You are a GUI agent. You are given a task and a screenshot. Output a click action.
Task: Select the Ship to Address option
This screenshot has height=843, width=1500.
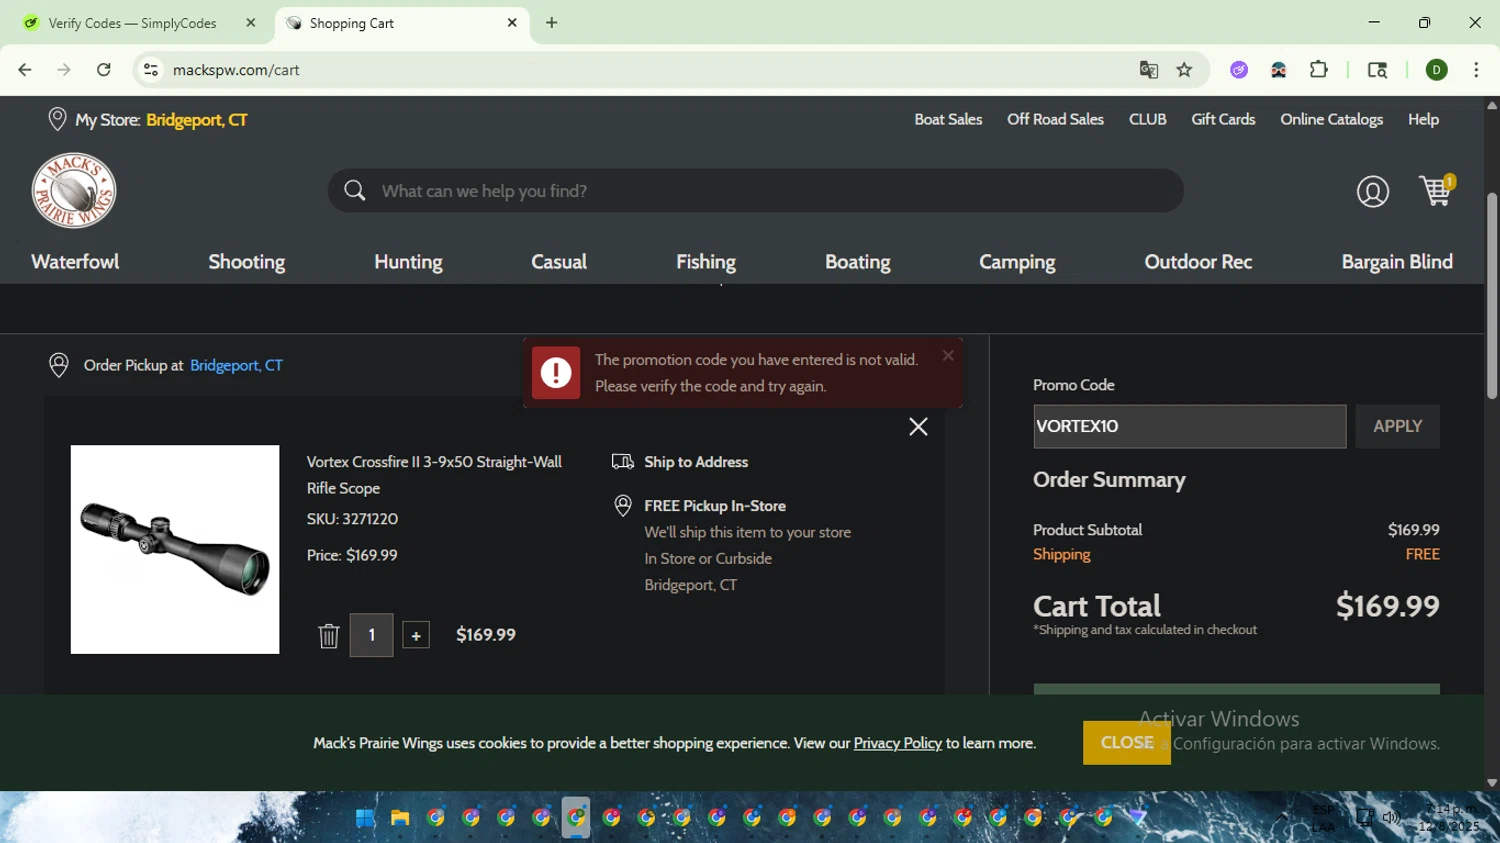tap(696, 462)
